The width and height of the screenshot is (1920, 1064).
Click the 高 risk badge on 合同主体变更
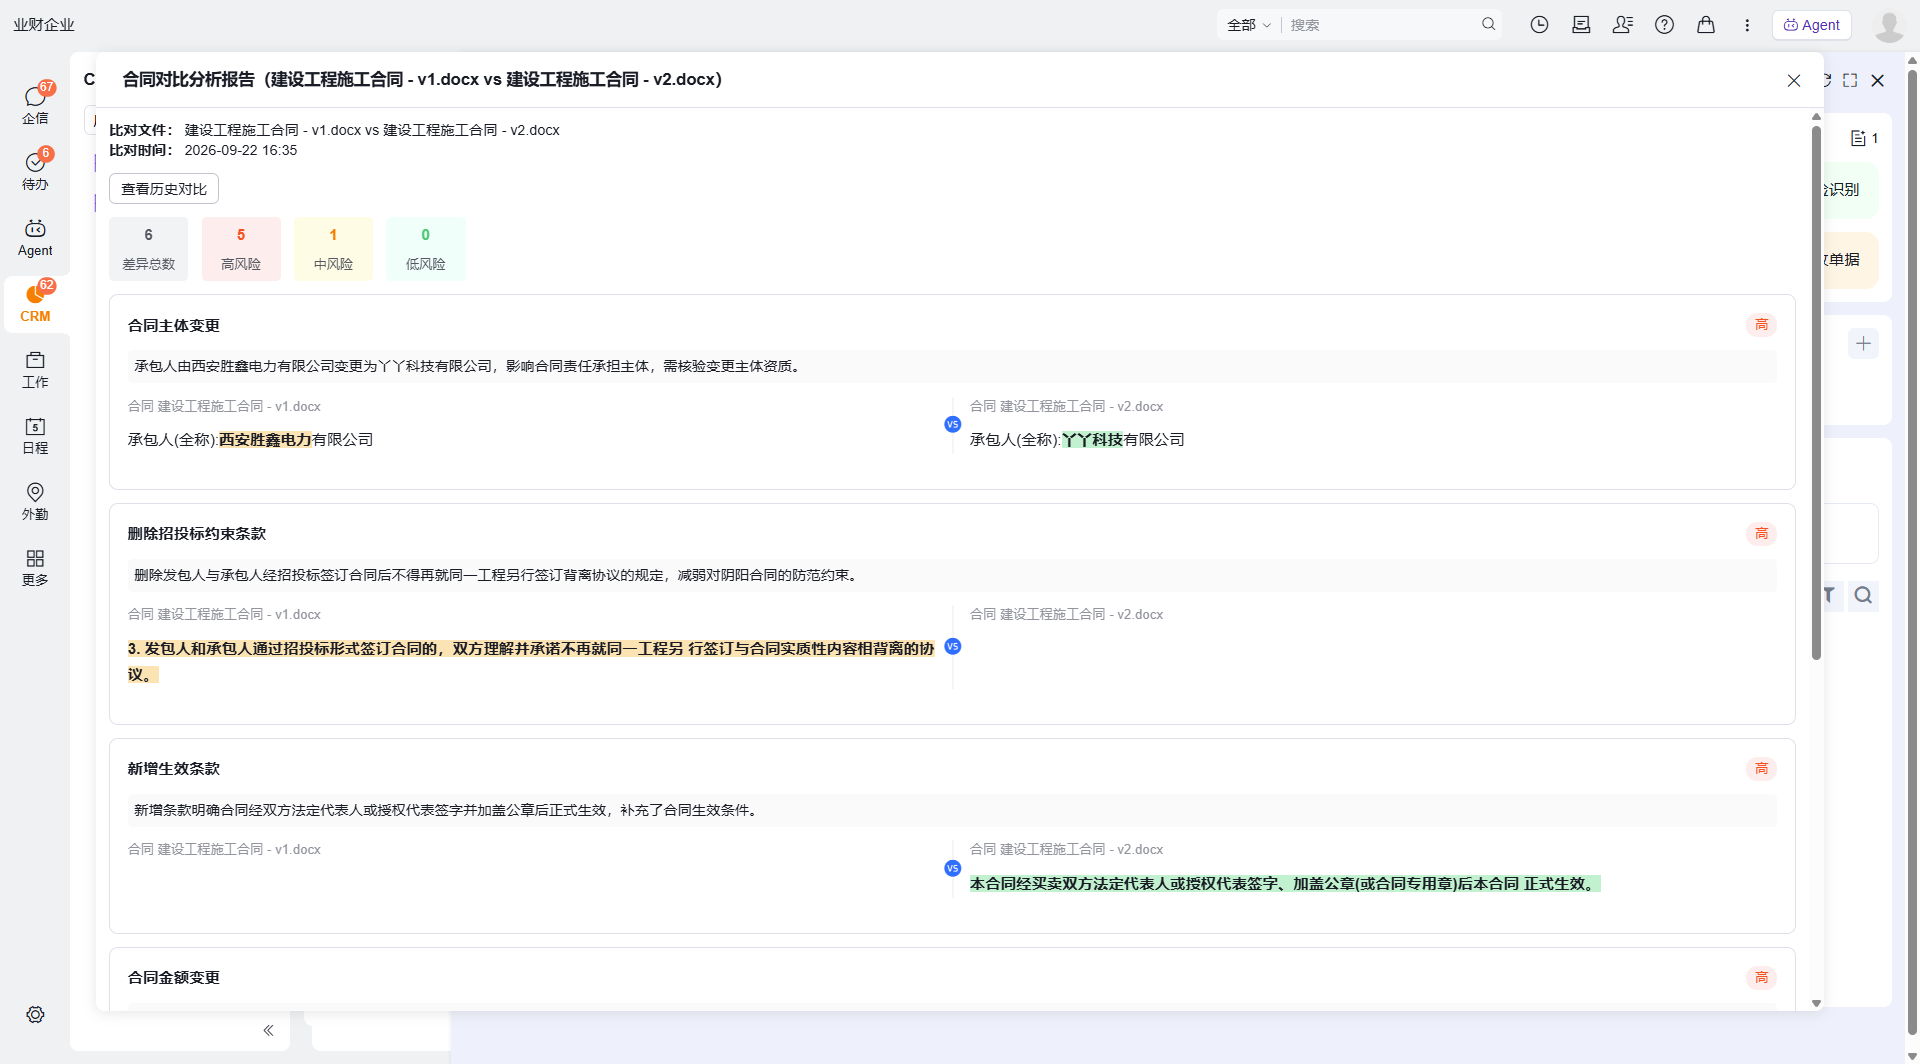(x=1761, y=325)
